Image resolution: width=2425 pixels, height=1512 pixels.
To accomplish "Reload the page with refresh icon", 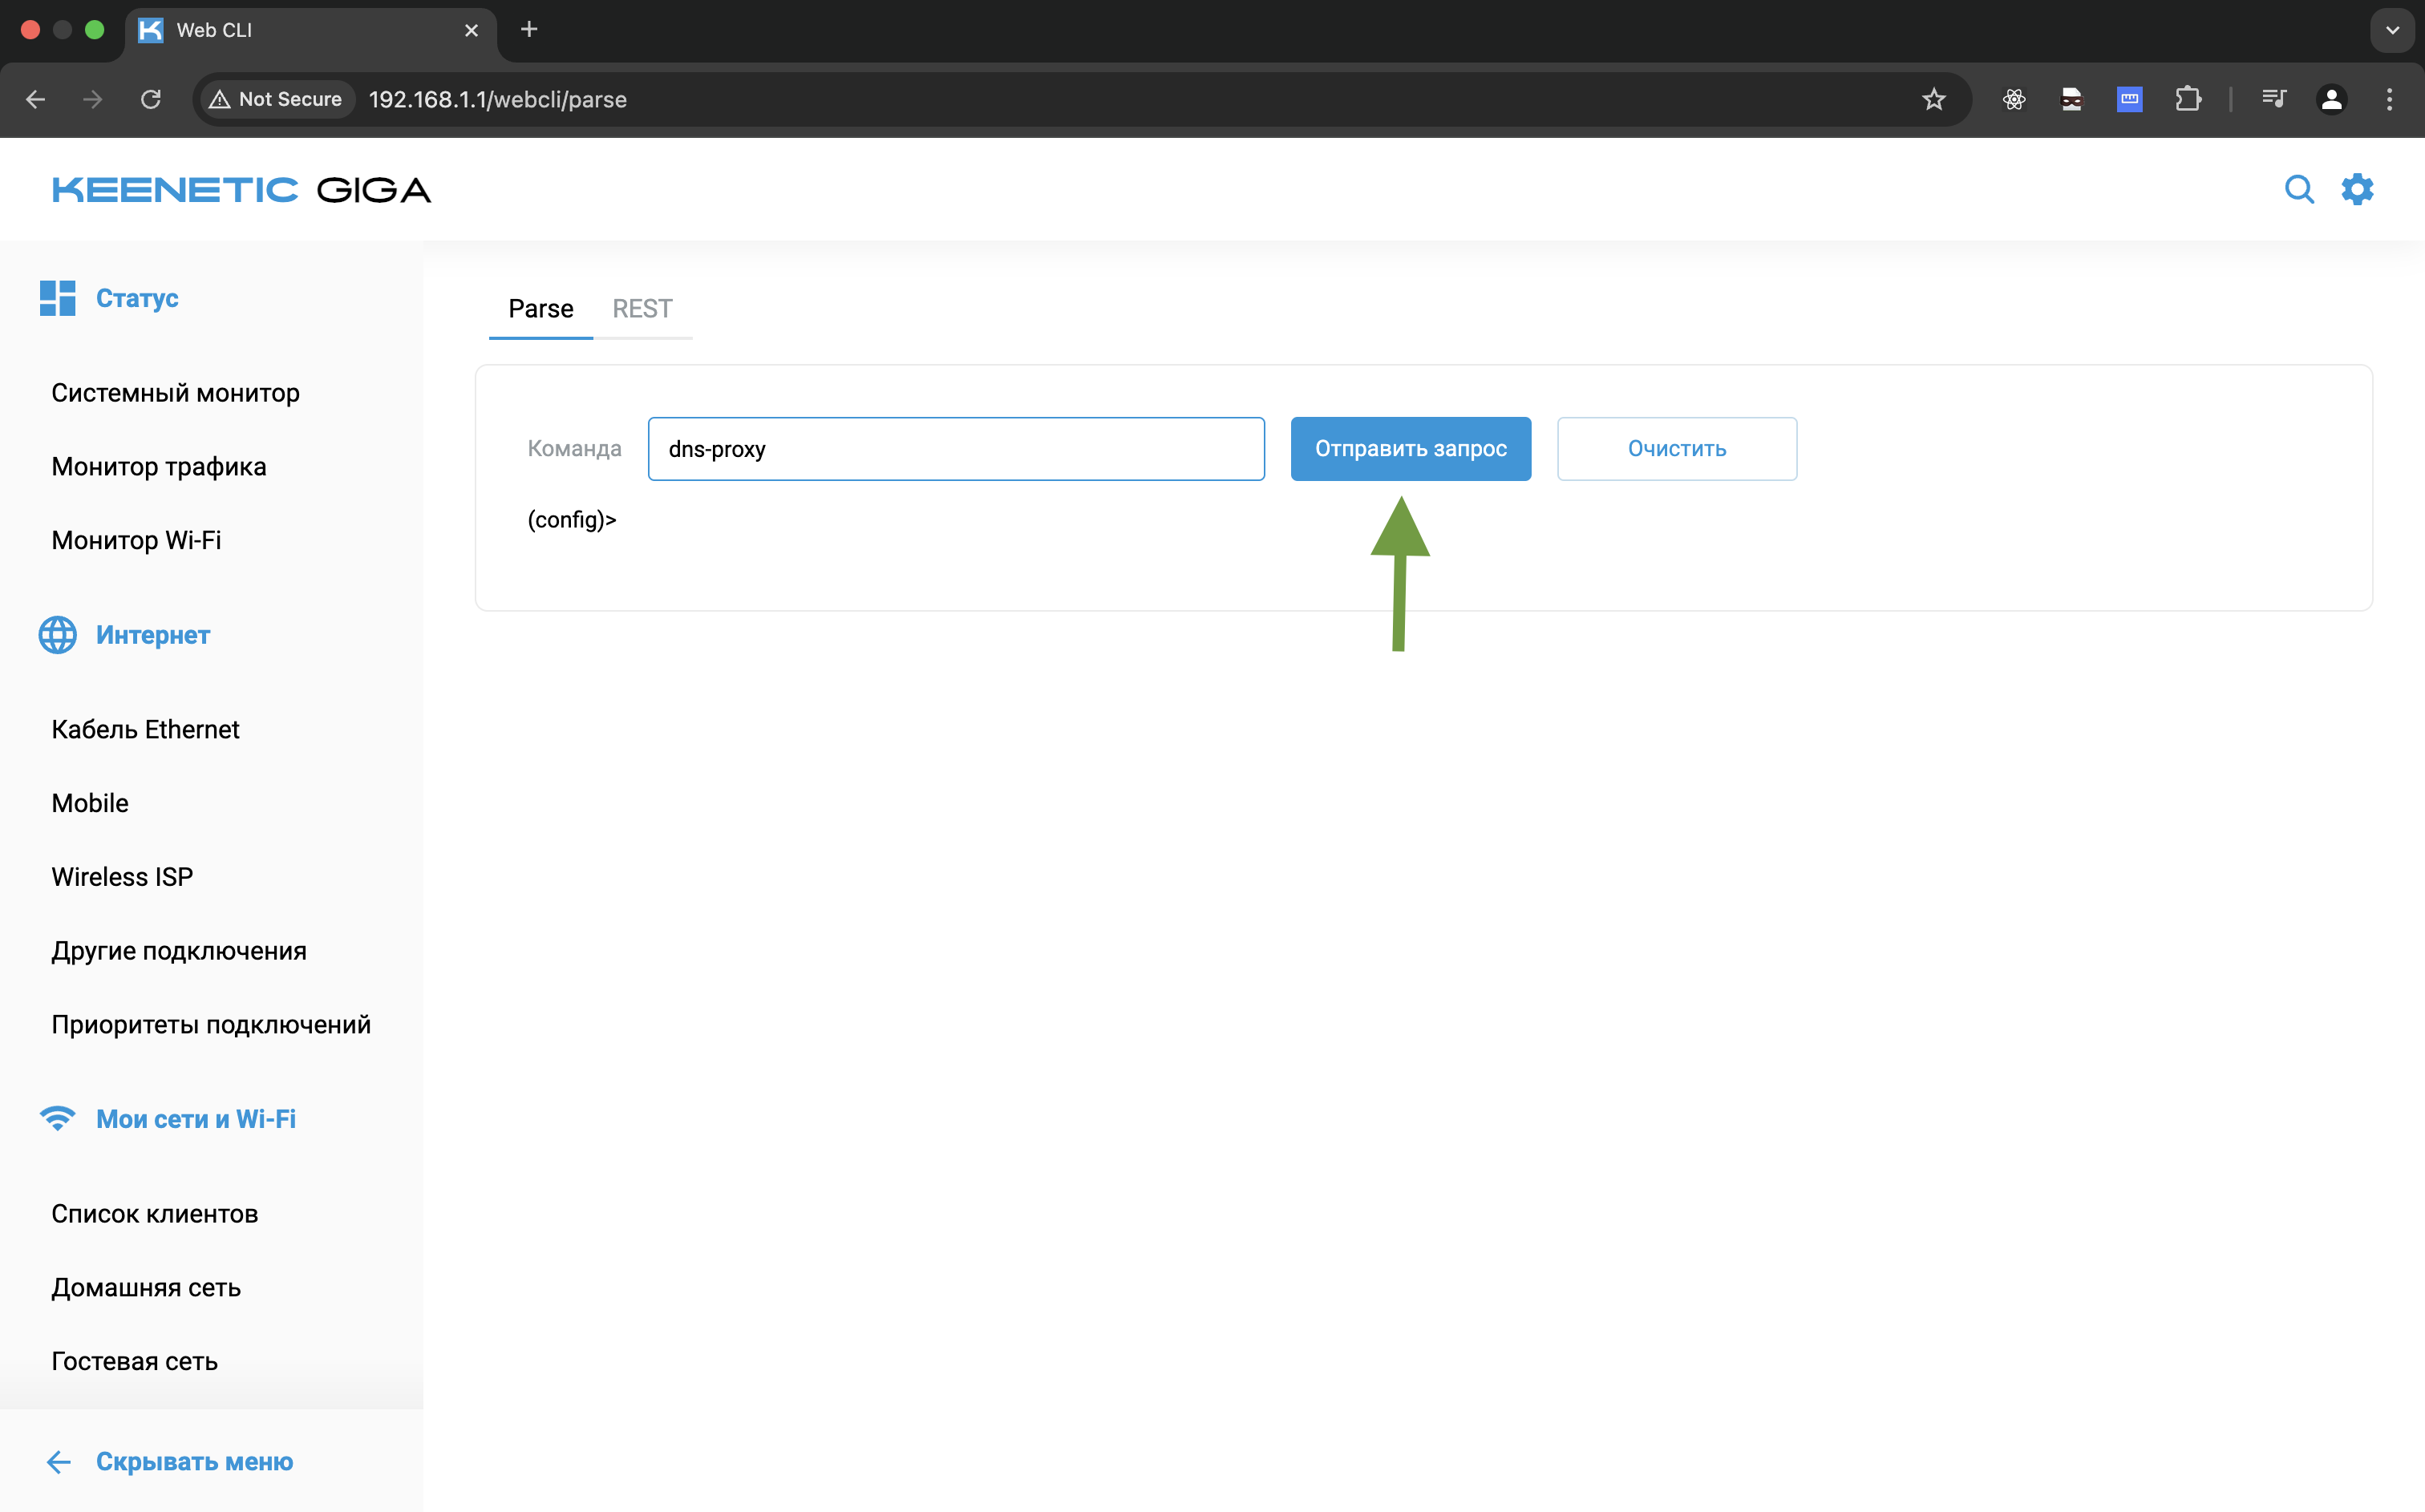I will coord(151,99).
